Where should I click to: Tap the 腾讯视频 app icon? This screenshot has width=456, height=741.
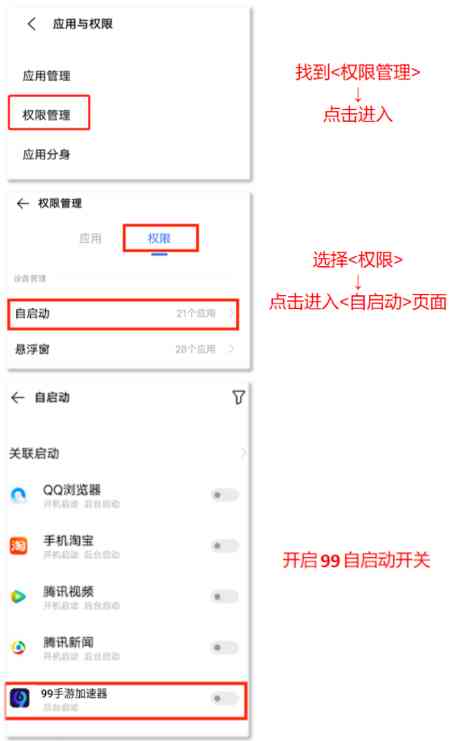tap(19, 597)
